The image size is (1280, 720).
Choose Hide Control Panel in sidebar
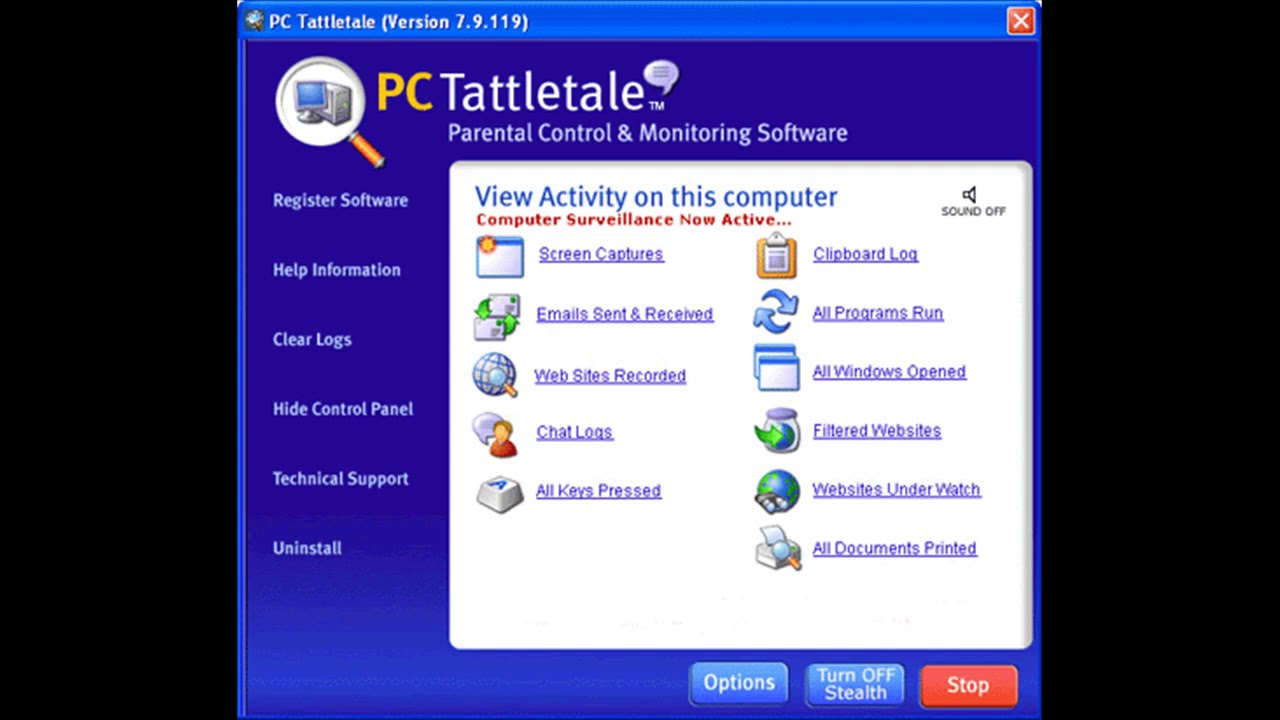tap(343, 409)
